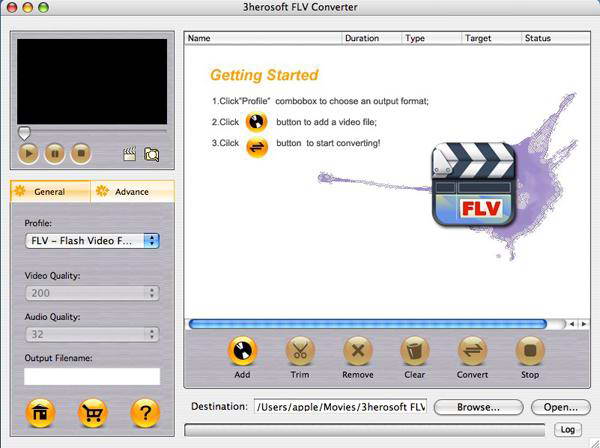
Task: Click the video preview screen
Action: pyautogui.click(x=92, y=81)
